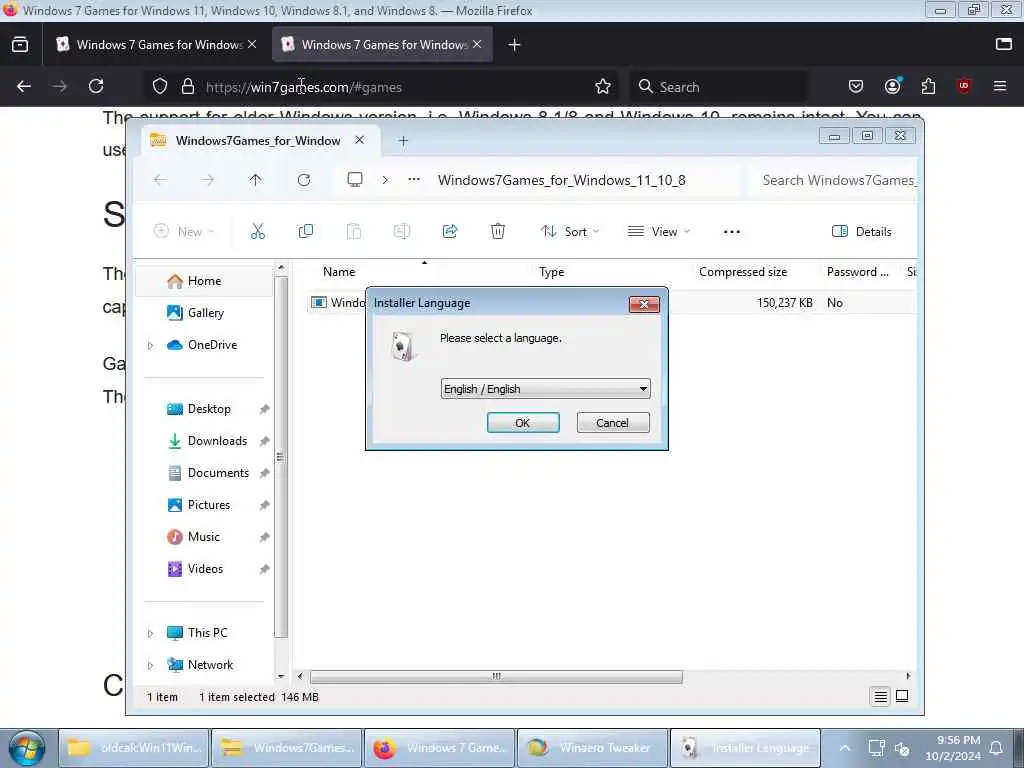Open the See more ellipsis in Explorer toolbar

point(732,231)
